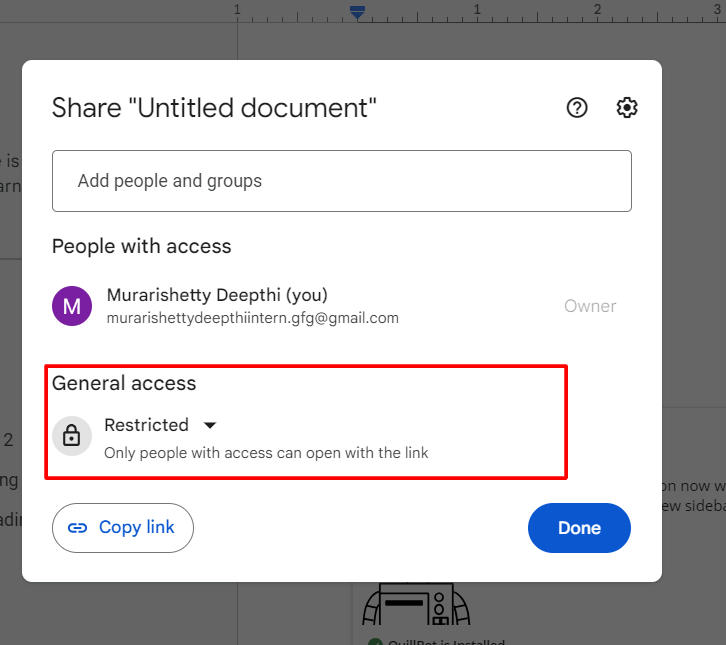726x645 pixels.
Task: Open the help question mark icon
Action: pyautogui.click(x=577, y=108)
